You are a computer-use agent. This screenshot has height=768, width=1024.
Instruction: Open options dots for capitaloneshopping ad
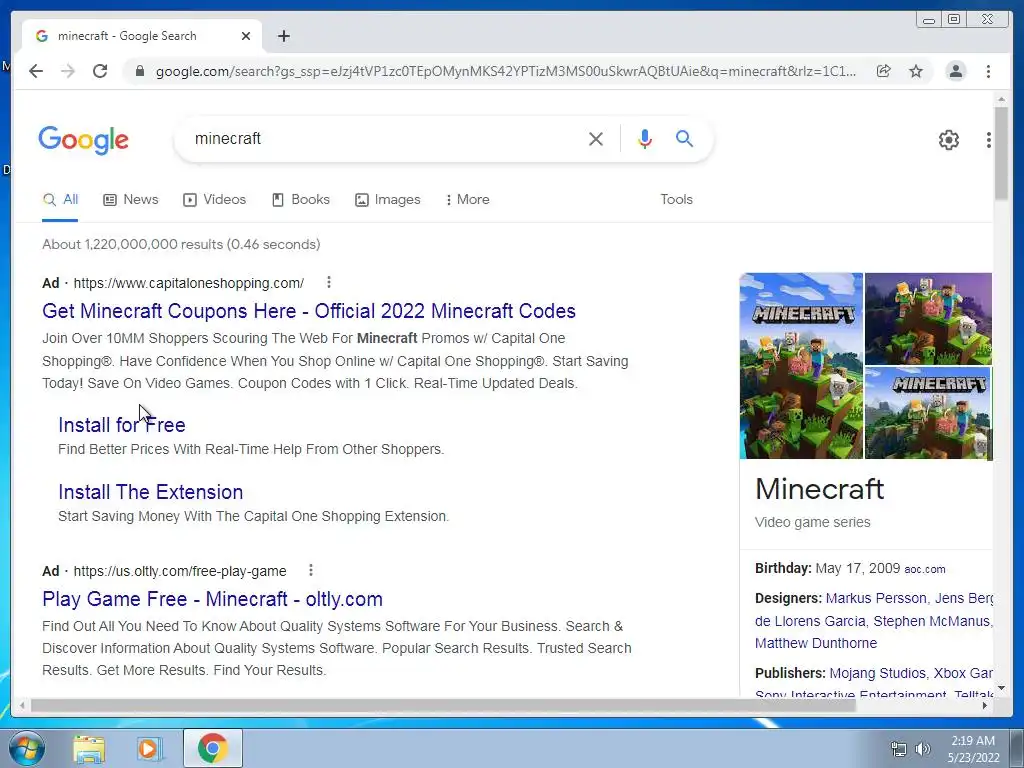(328, 282)
